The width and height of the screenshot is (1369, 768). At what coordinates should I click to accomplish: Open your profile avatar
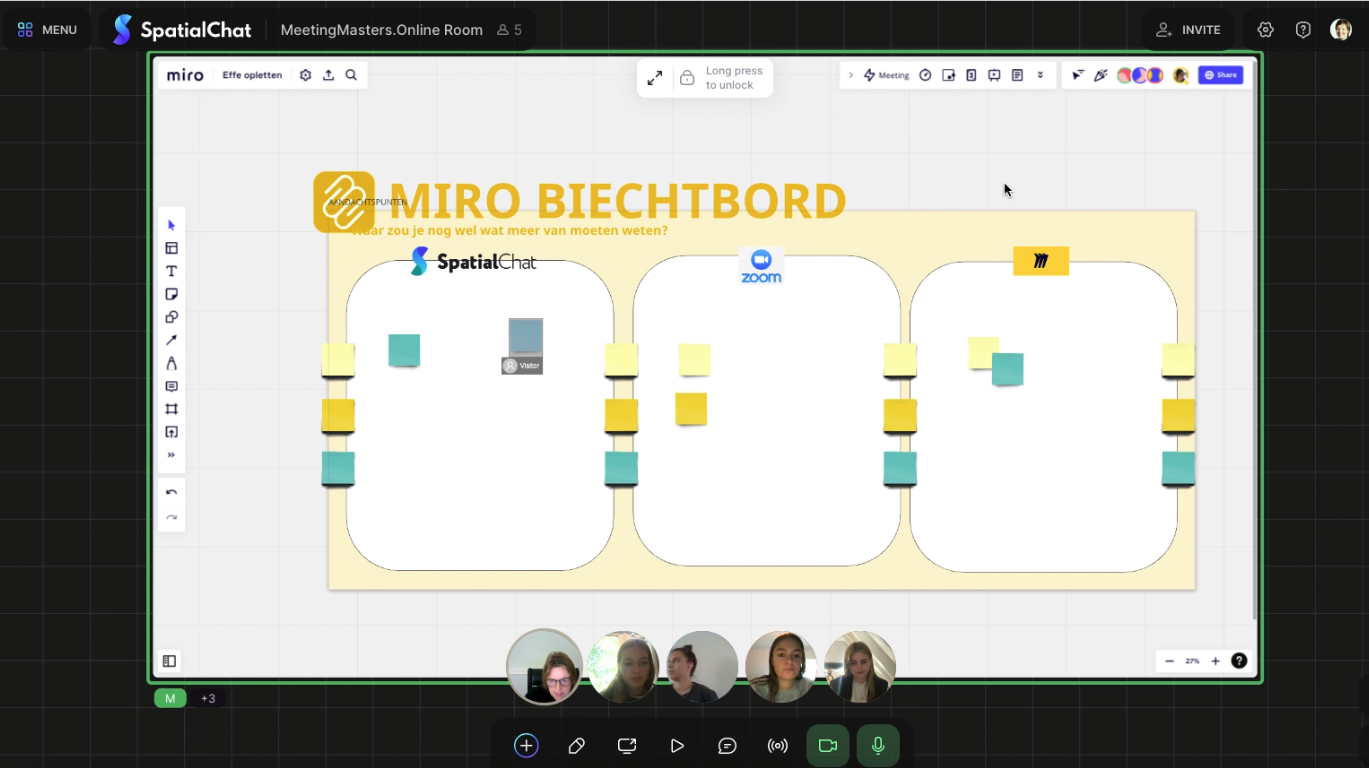click(1341, 30)
